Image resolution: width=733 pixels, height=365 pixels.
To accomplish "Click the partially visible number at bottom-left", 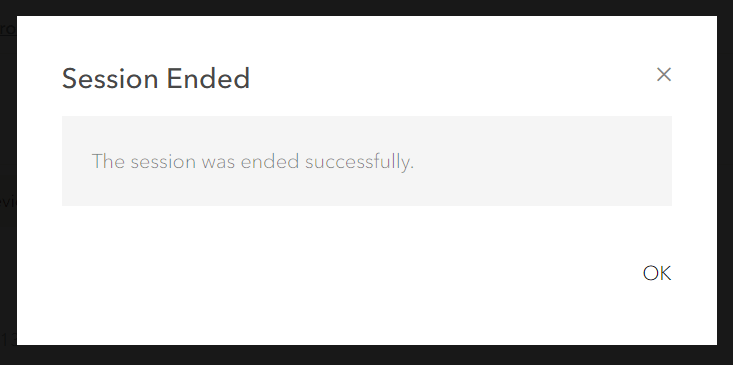I will (x=8, y=339).
